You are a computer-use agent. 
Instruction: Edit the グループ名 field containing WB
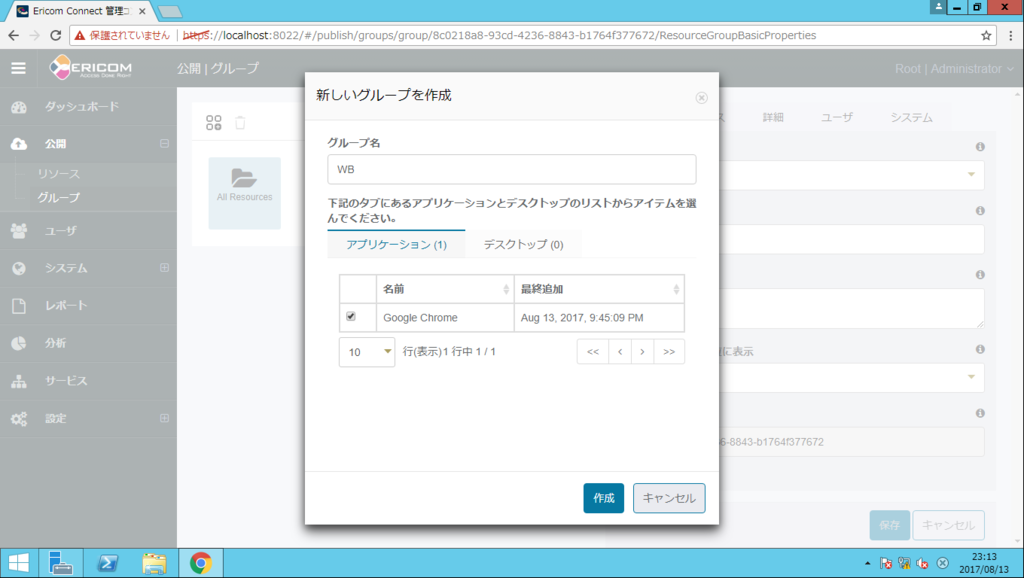511,169
